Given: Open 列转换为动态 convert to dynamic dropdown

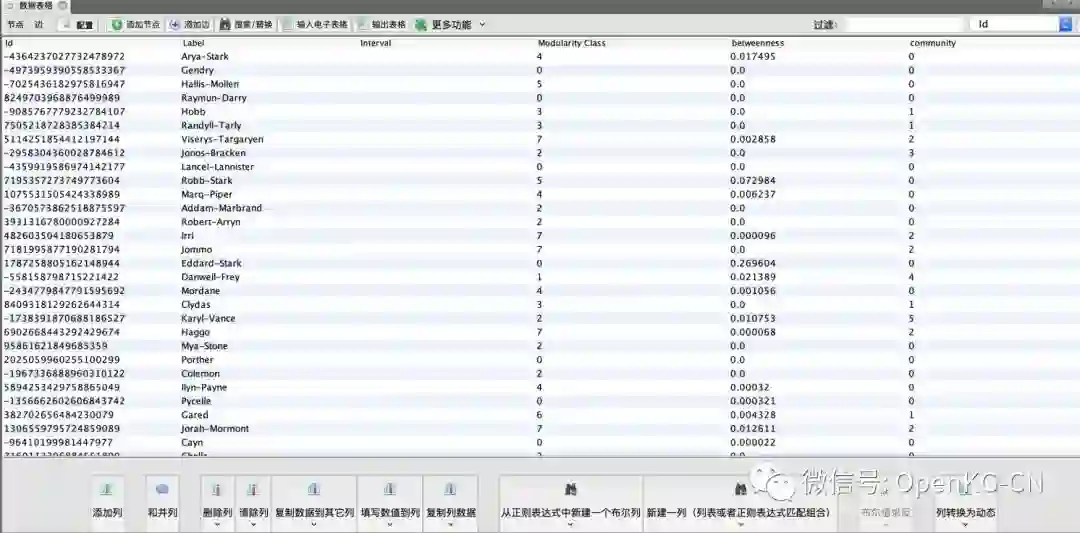Looking at the screenshot, I should pyautogui.click(x=965, y=503).
